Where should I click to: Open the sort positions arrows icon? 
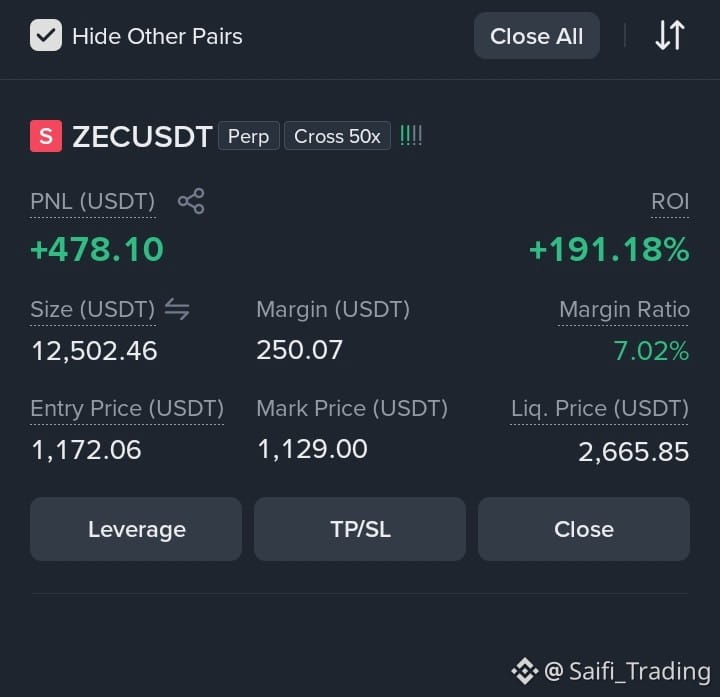click(670, 35)
